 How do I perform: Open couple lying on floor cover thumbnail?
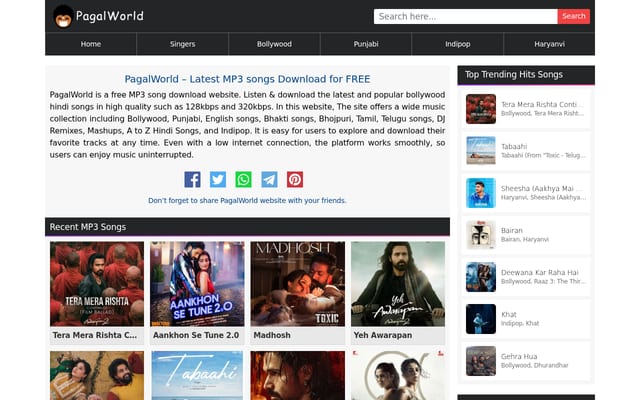[97, 376]
